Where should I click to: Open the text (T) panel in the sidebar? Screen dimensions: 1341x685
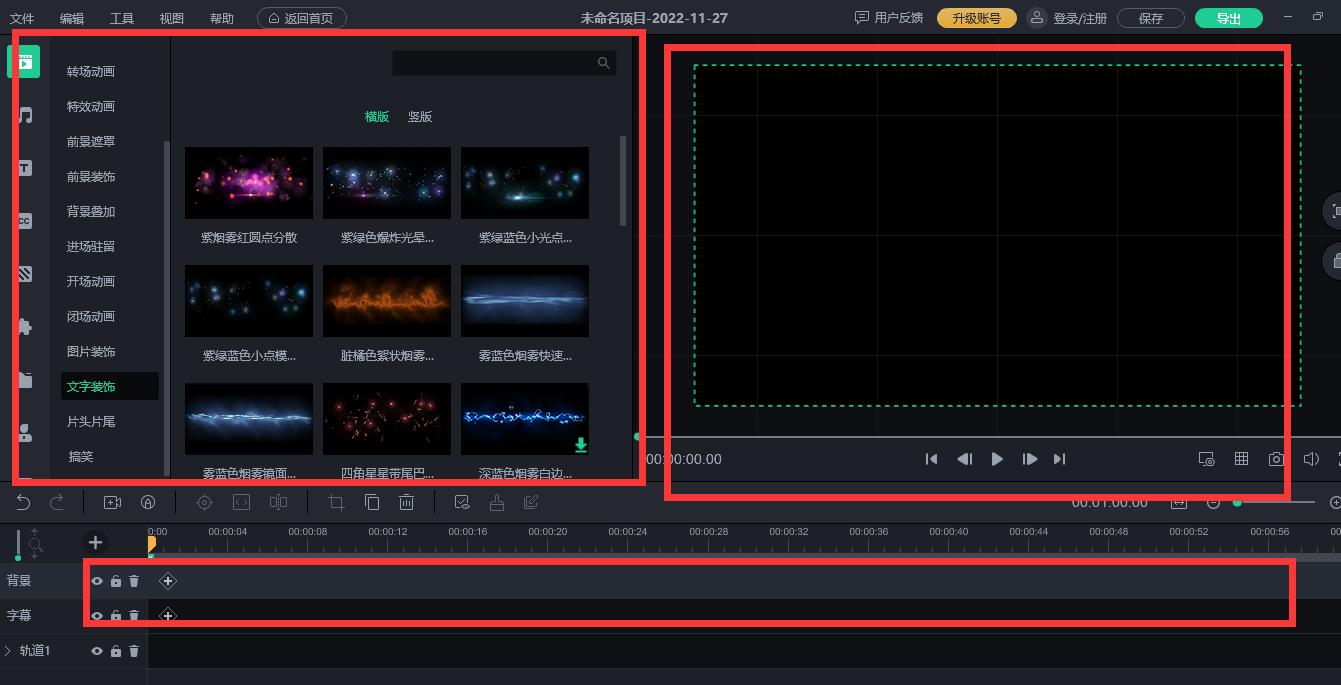pos(23,168)
